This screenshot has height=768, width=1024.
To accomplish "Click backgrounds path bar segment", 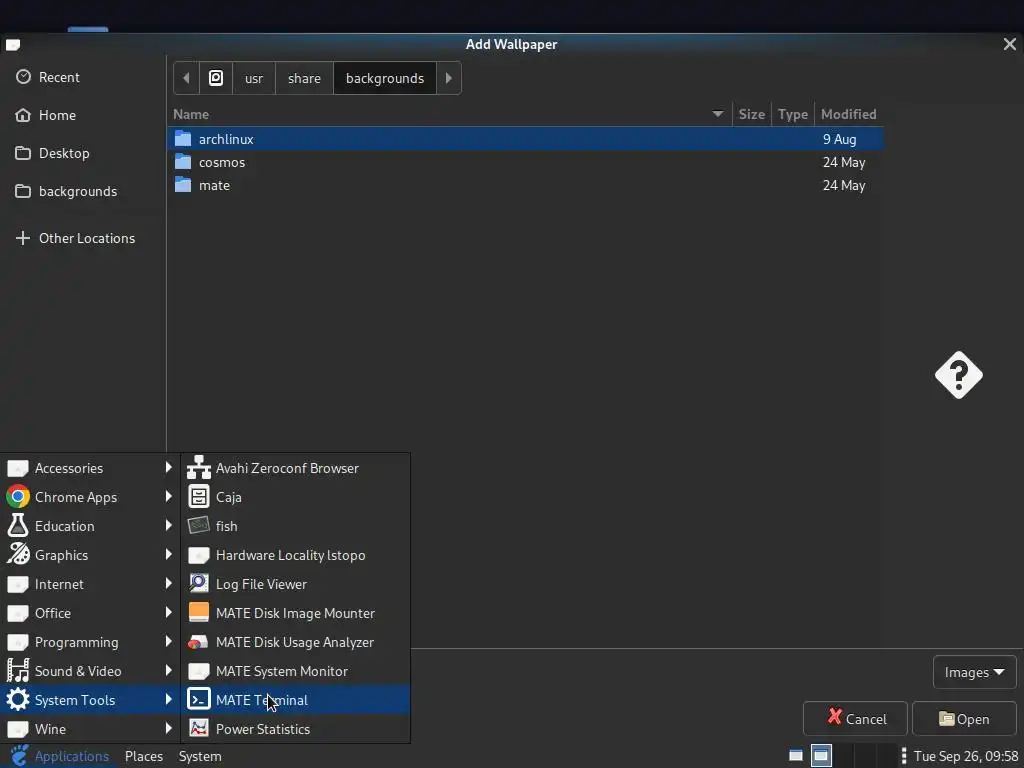I will point(385,78).
